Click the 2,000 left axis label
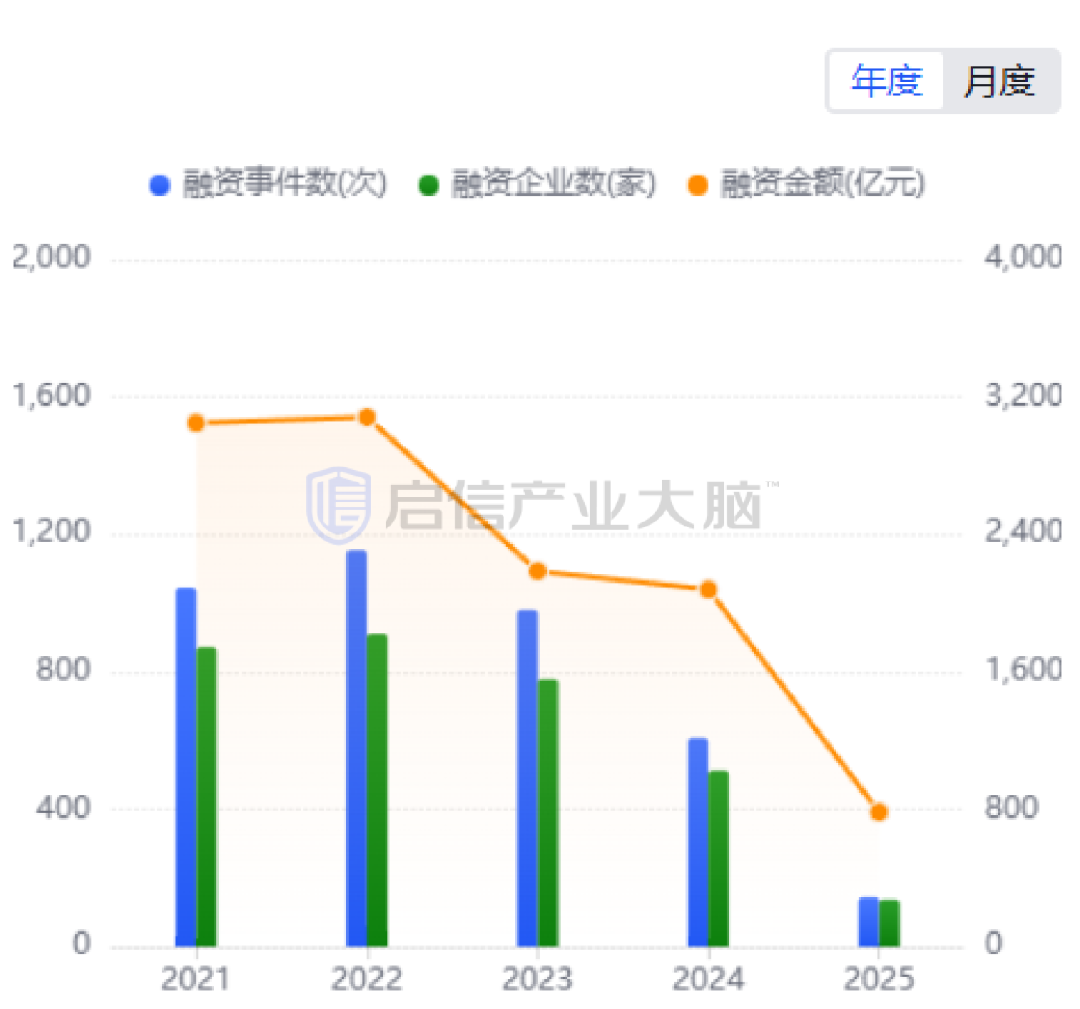Image resolution: width=1080 pixels, height=1009 pixels. pos(52,257)
